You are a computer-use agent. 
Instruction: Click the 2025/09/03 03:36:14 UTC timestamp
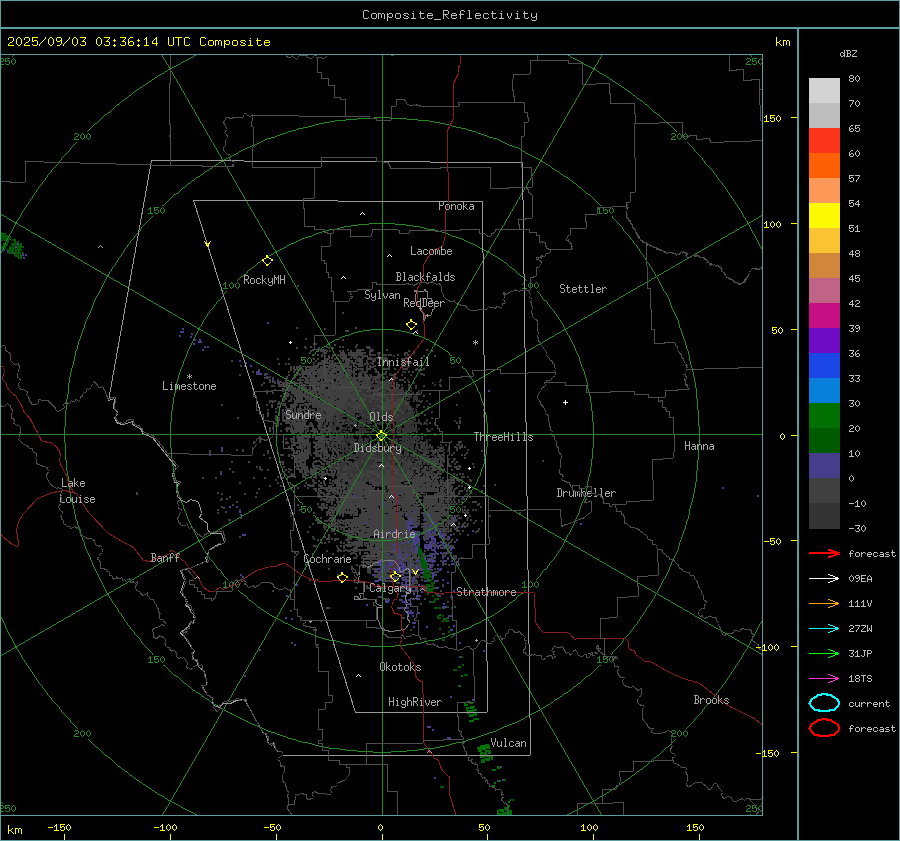tap(138, 42)
